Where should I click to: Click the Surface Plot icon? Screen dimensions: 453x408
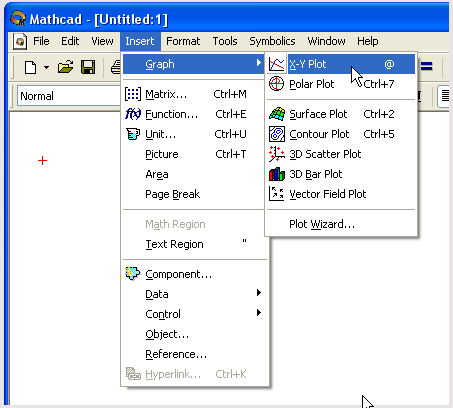click(x=277, y=114)
